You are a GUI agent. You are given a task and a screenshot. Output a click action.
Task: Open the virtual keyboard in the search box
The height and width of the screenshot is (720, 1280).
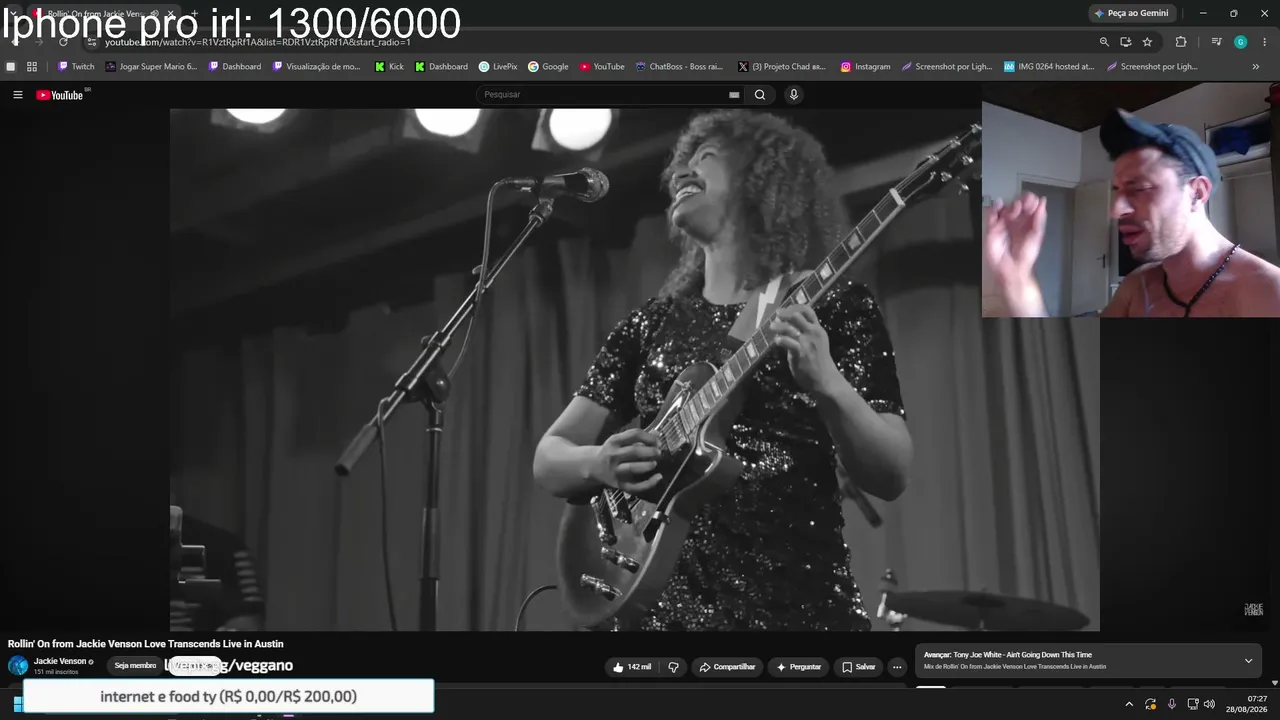pos(734,95)
